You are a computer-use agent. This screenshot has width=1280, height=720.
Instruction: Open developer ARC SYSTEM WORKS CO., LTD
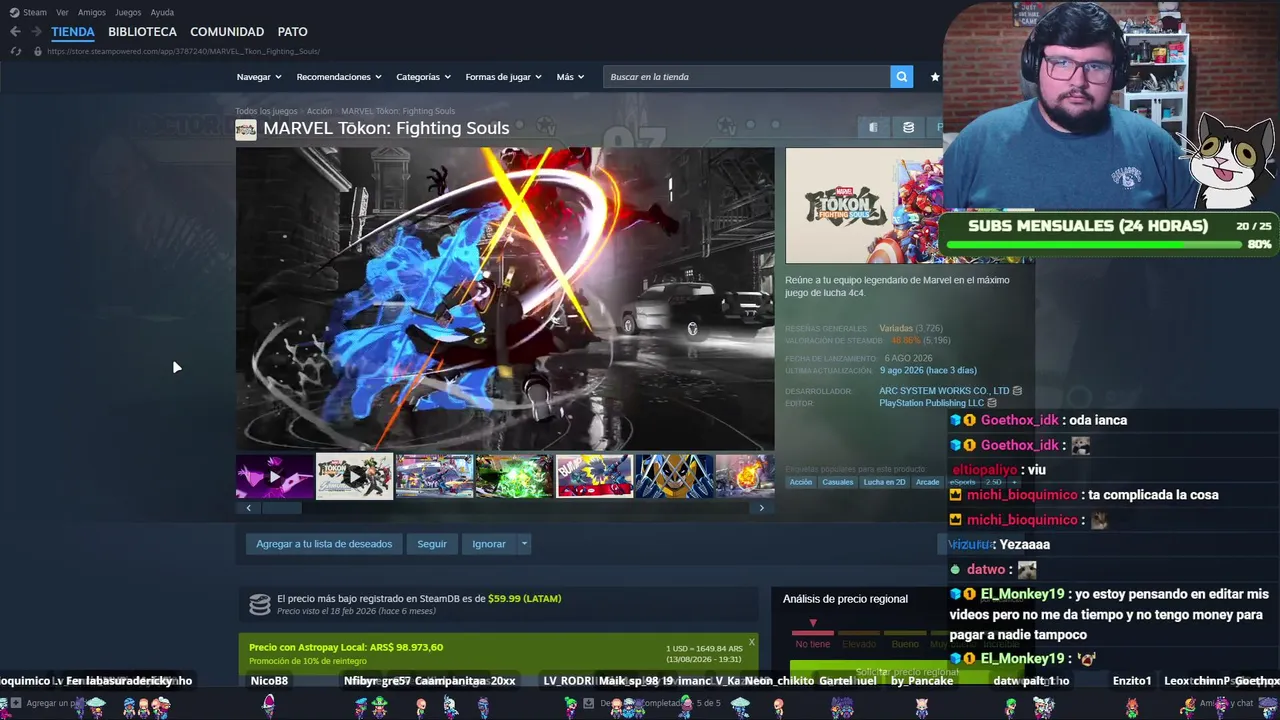944,391
